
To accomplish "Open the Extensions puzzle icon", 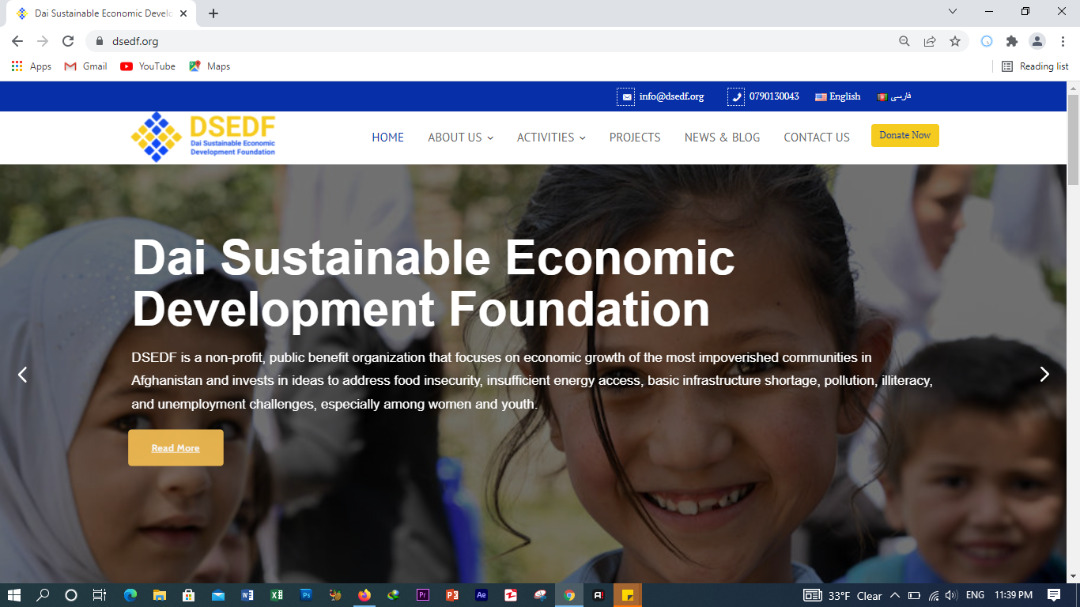I will [1012, 41].
